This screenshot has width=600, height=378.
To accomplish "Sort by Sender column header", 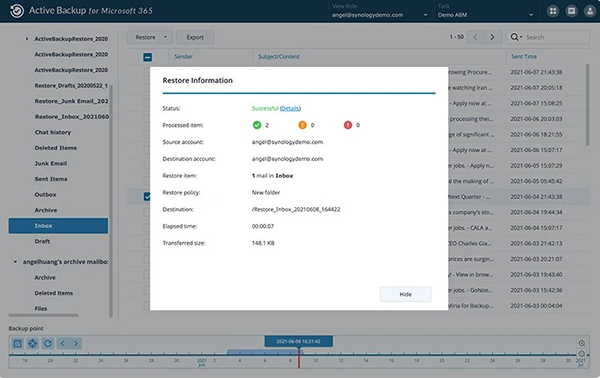I will tap(183, 57).
